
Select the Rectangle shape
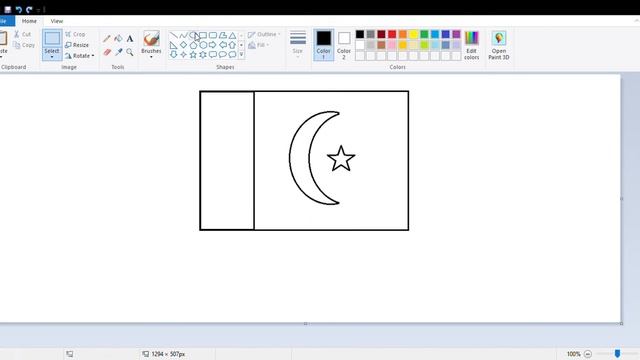click(x=203, y=36)
